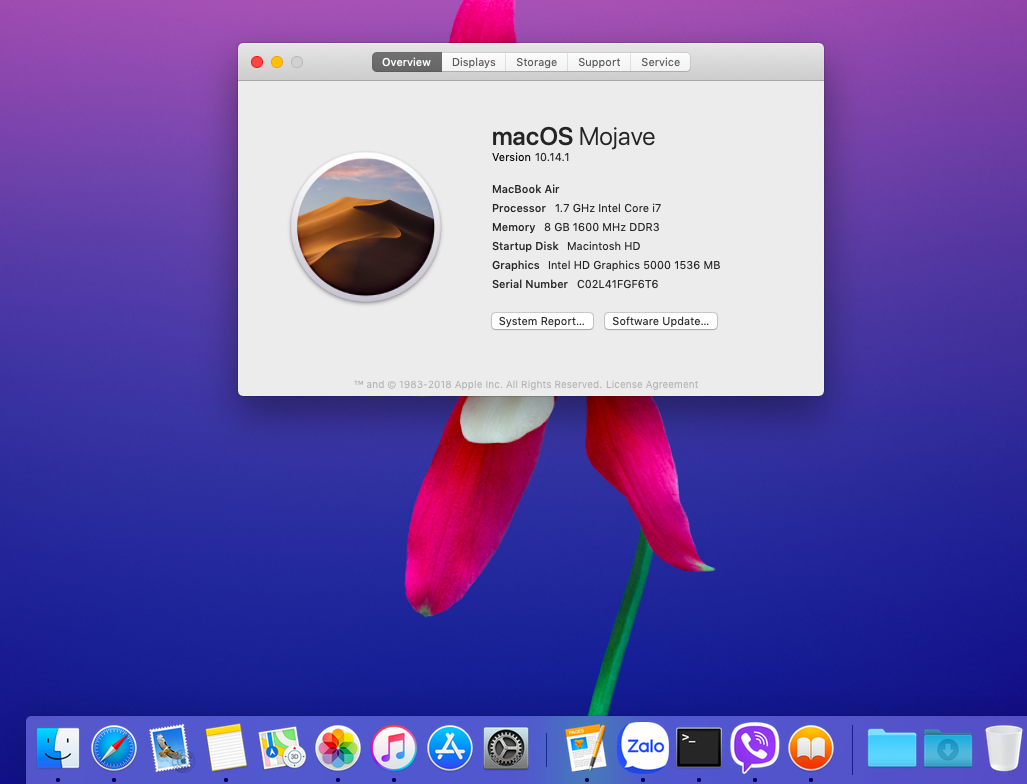Open Finder from the Dock
This screenshot has height=784, width=1027.
point(58,747)
